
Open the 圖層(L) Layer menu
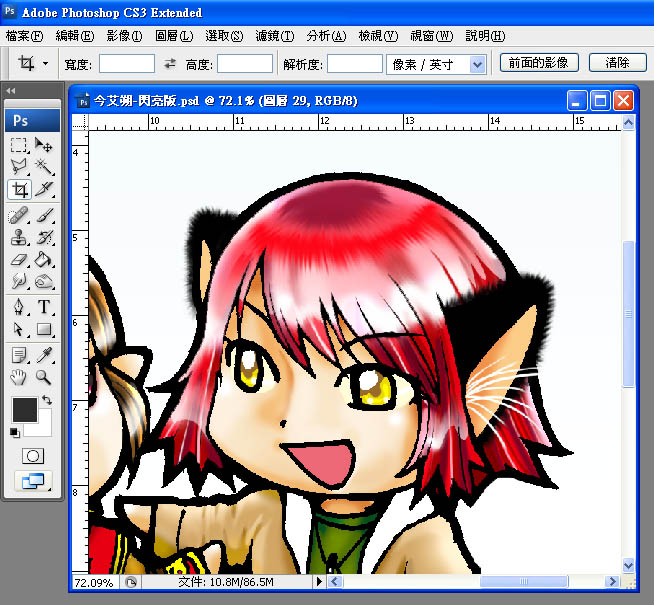click(174, 36)
